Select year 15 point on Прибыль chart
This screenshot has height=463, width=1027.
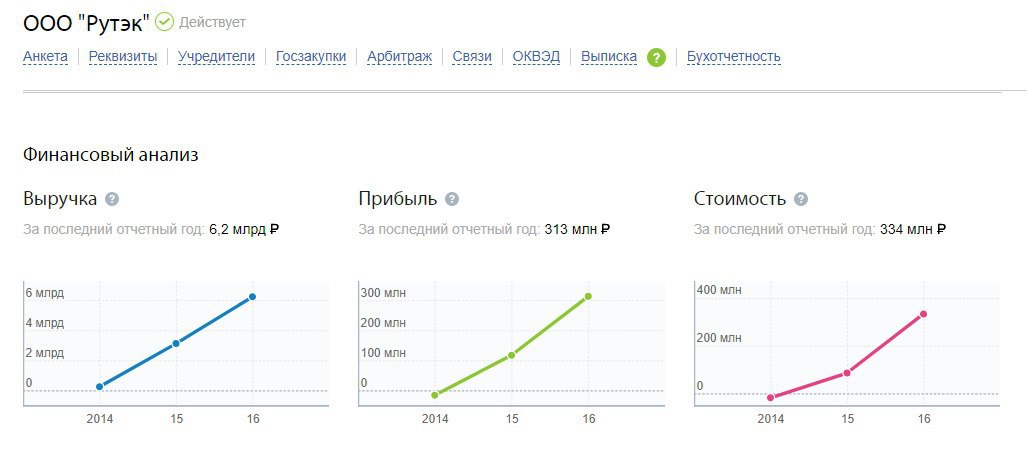pos(512,355)
